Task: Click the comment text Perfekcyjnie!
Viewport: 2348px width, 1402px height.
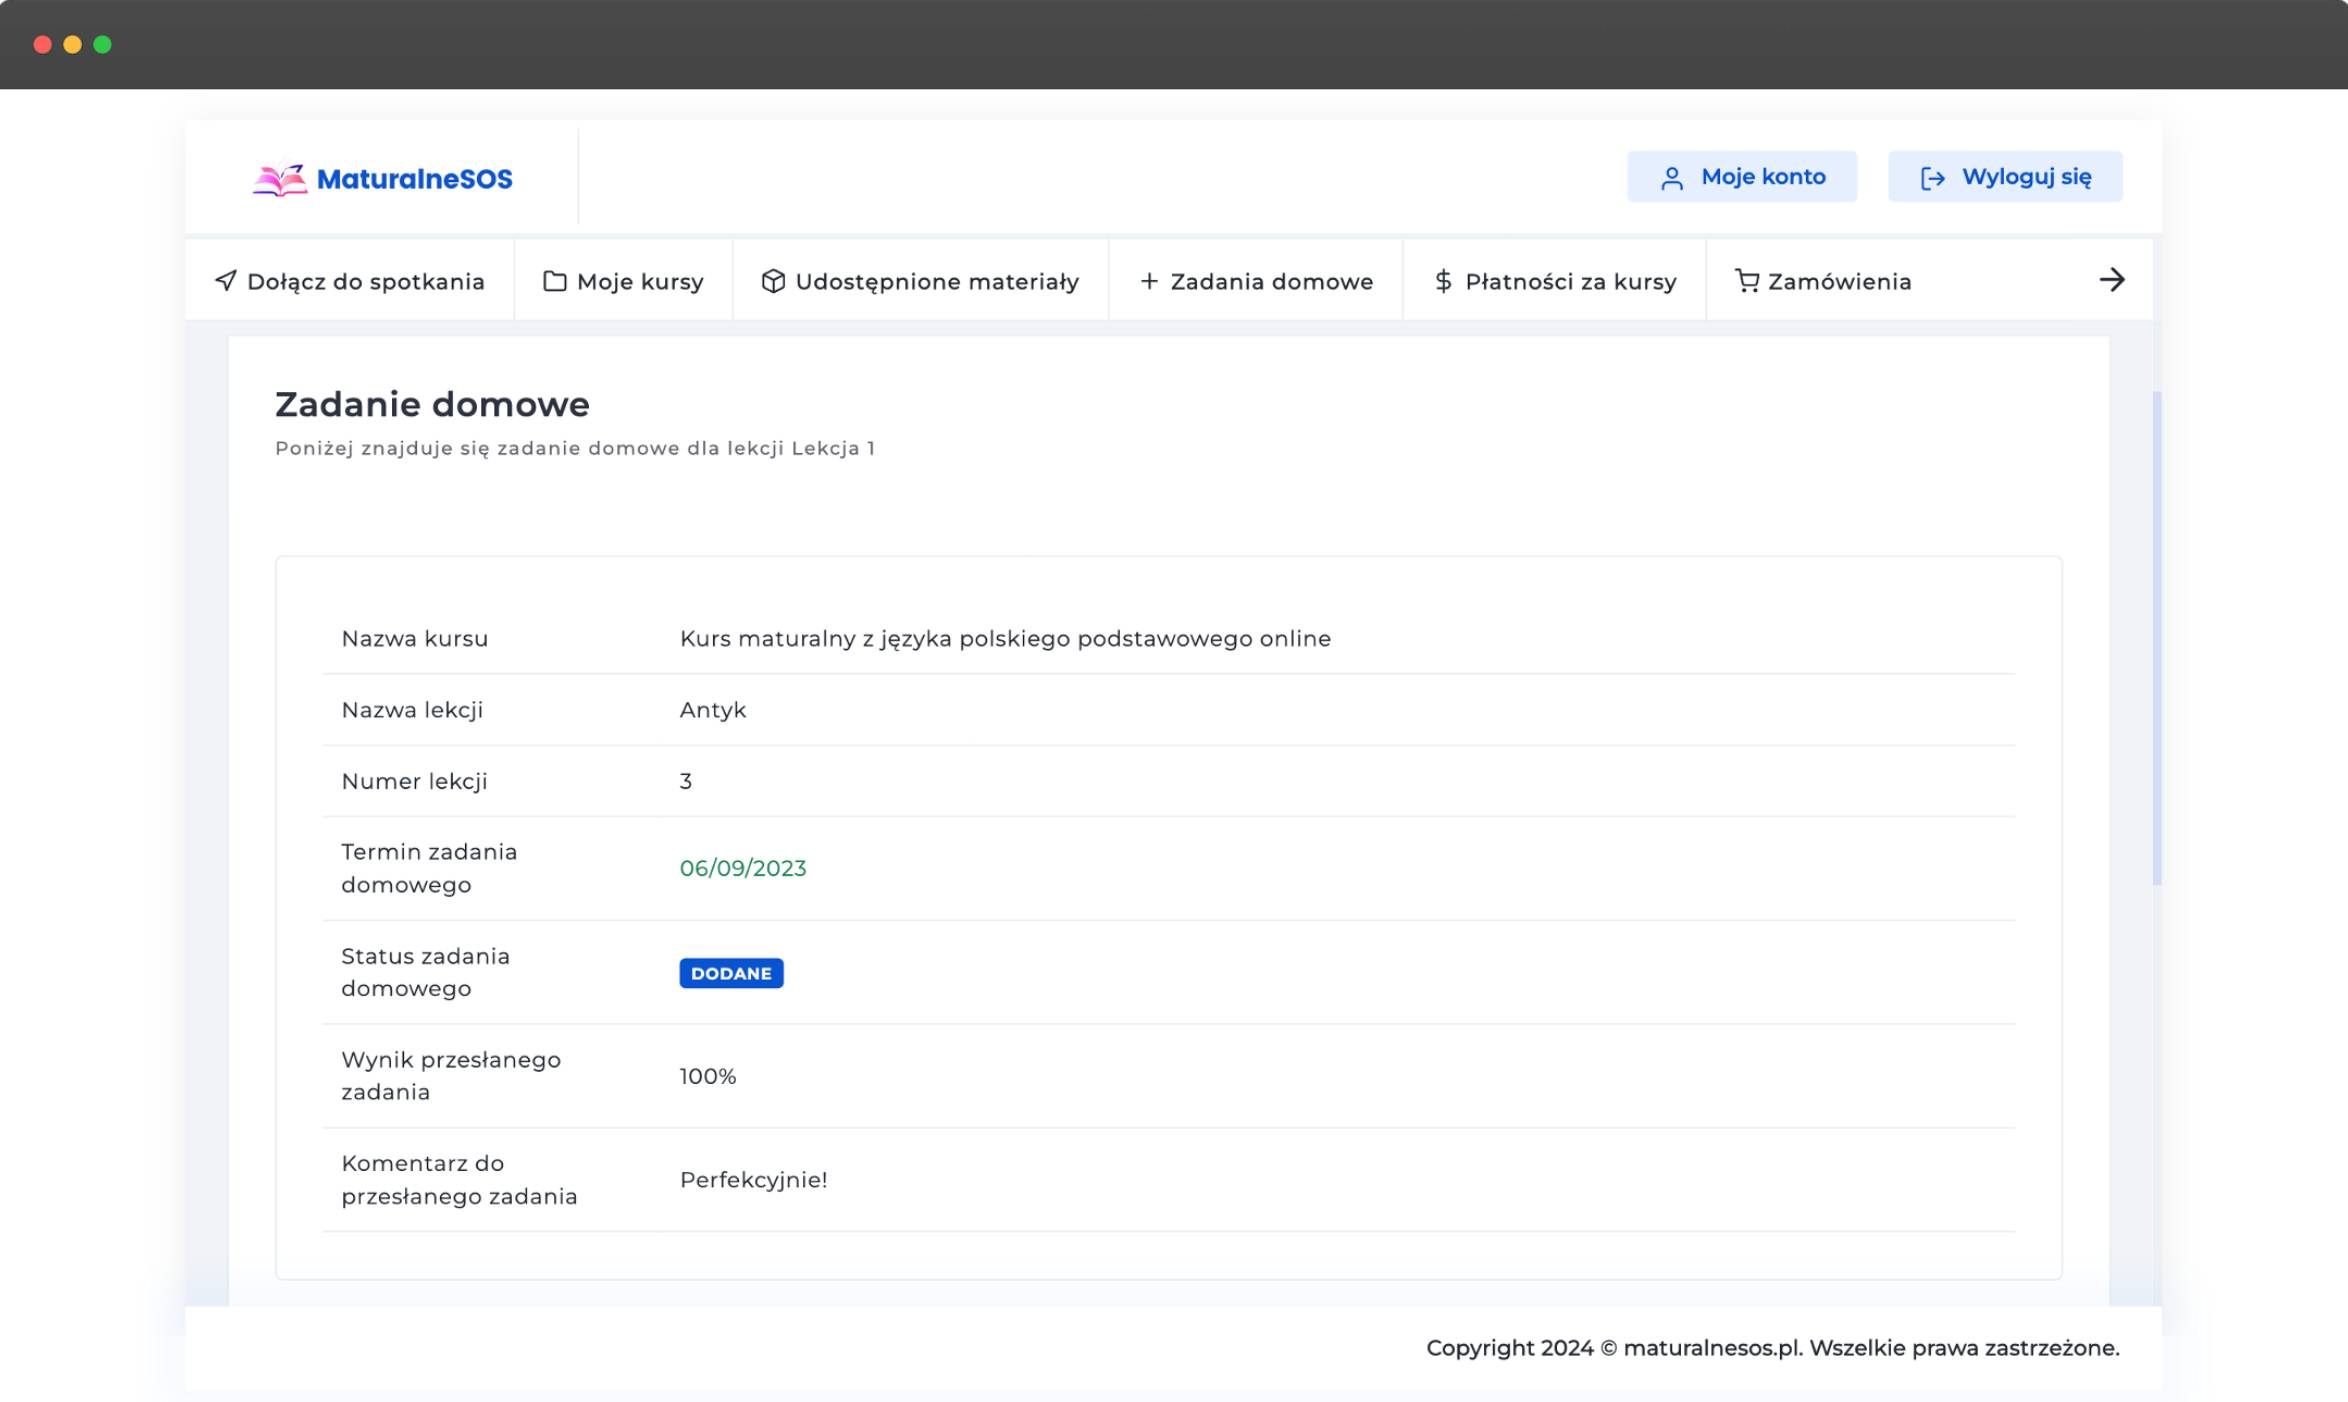Action: 754,1180
